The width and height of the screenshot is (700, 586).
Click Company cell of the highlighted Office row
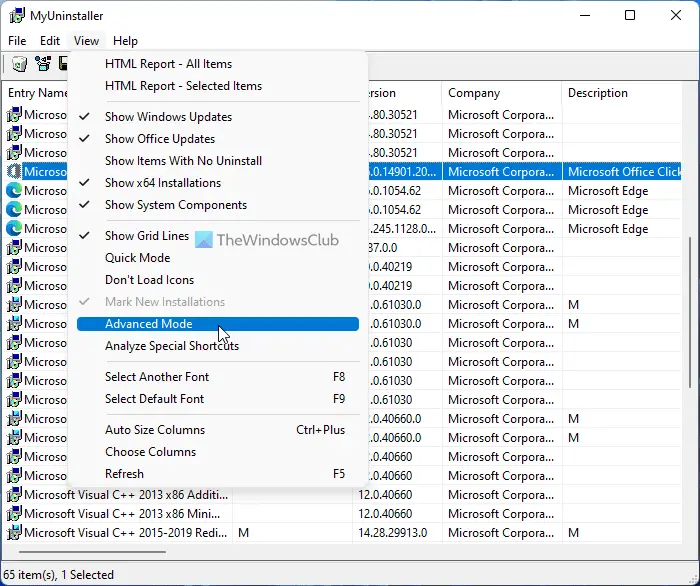pos(502,172)
